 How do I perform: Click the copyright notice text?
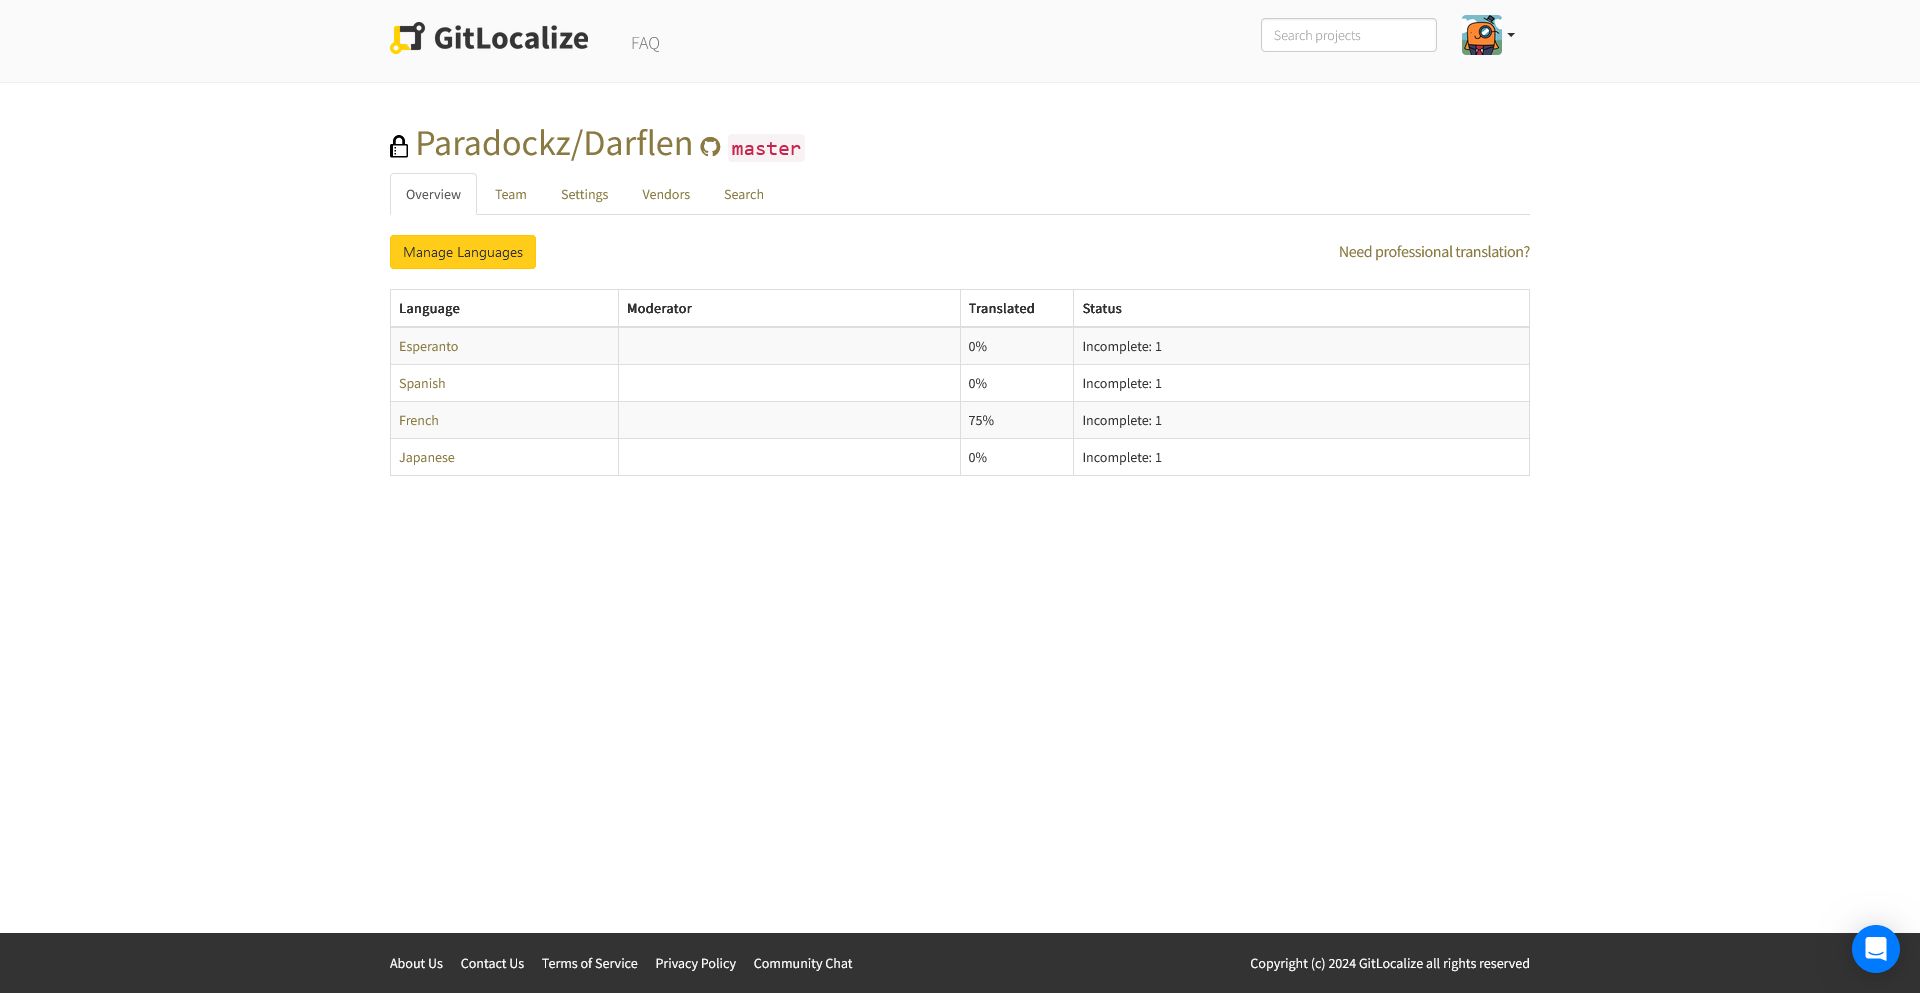(x=1389, y=963)
